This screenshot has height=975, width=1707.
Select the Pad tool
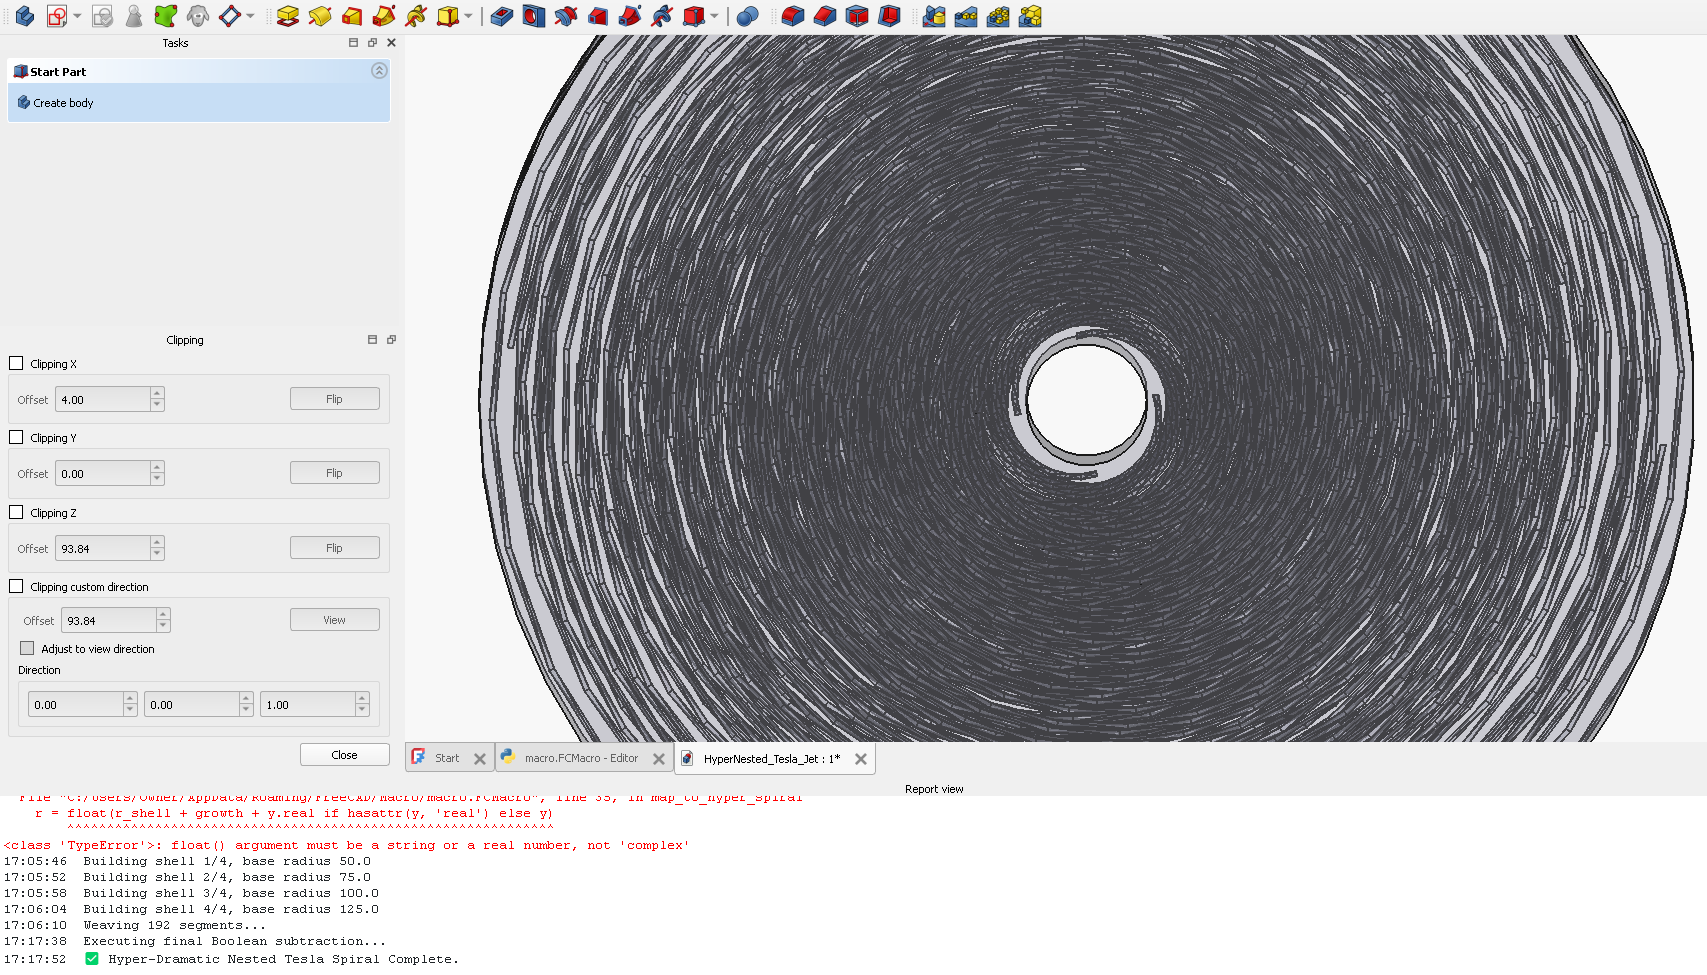tap(288, 16)
